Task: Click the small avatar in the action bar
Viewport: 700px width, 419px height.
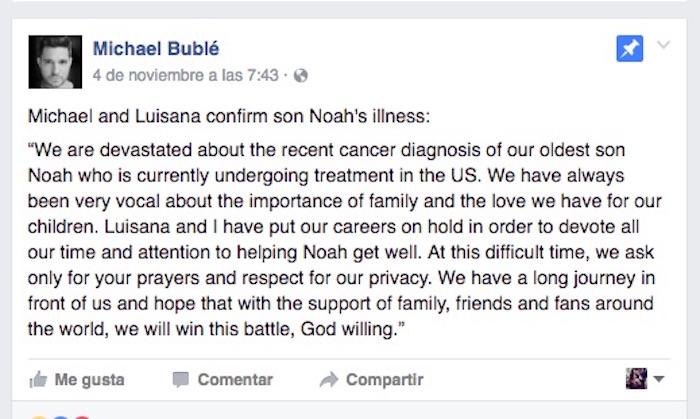Action: coord(636,379)
